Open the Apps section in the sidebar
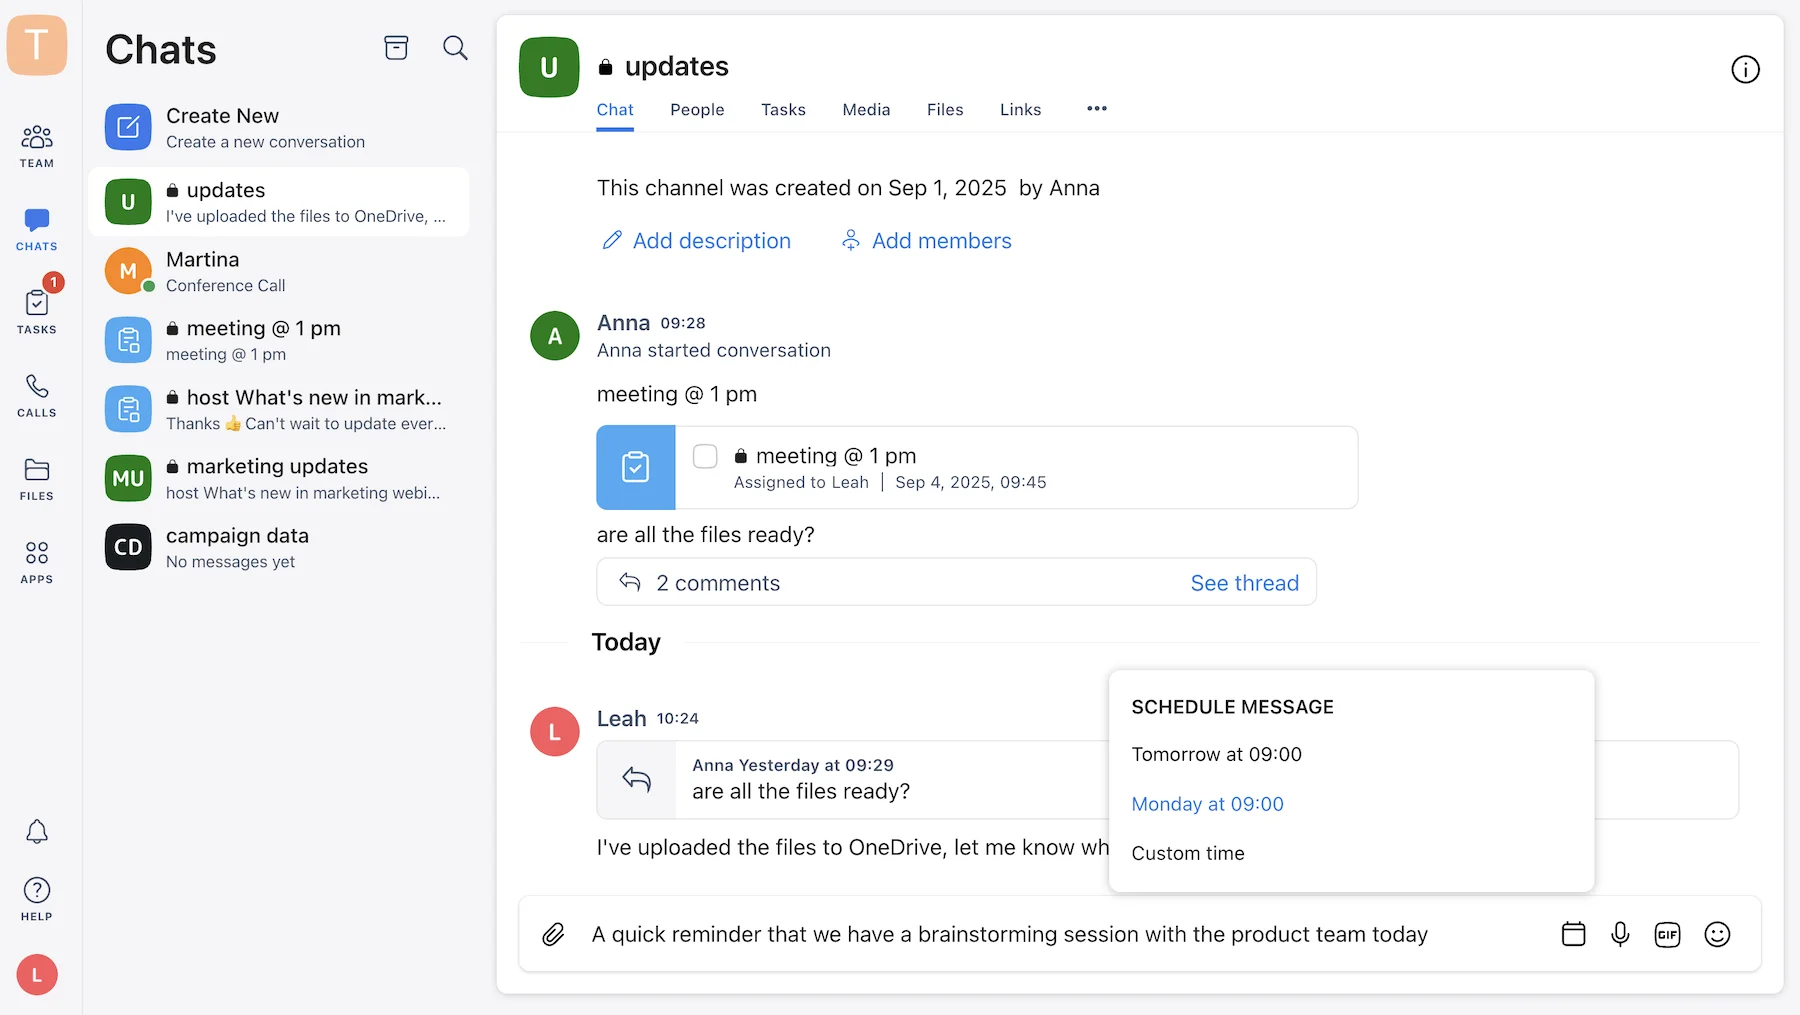This screenshot has width=1800, height=1015. tap(36, 560)
